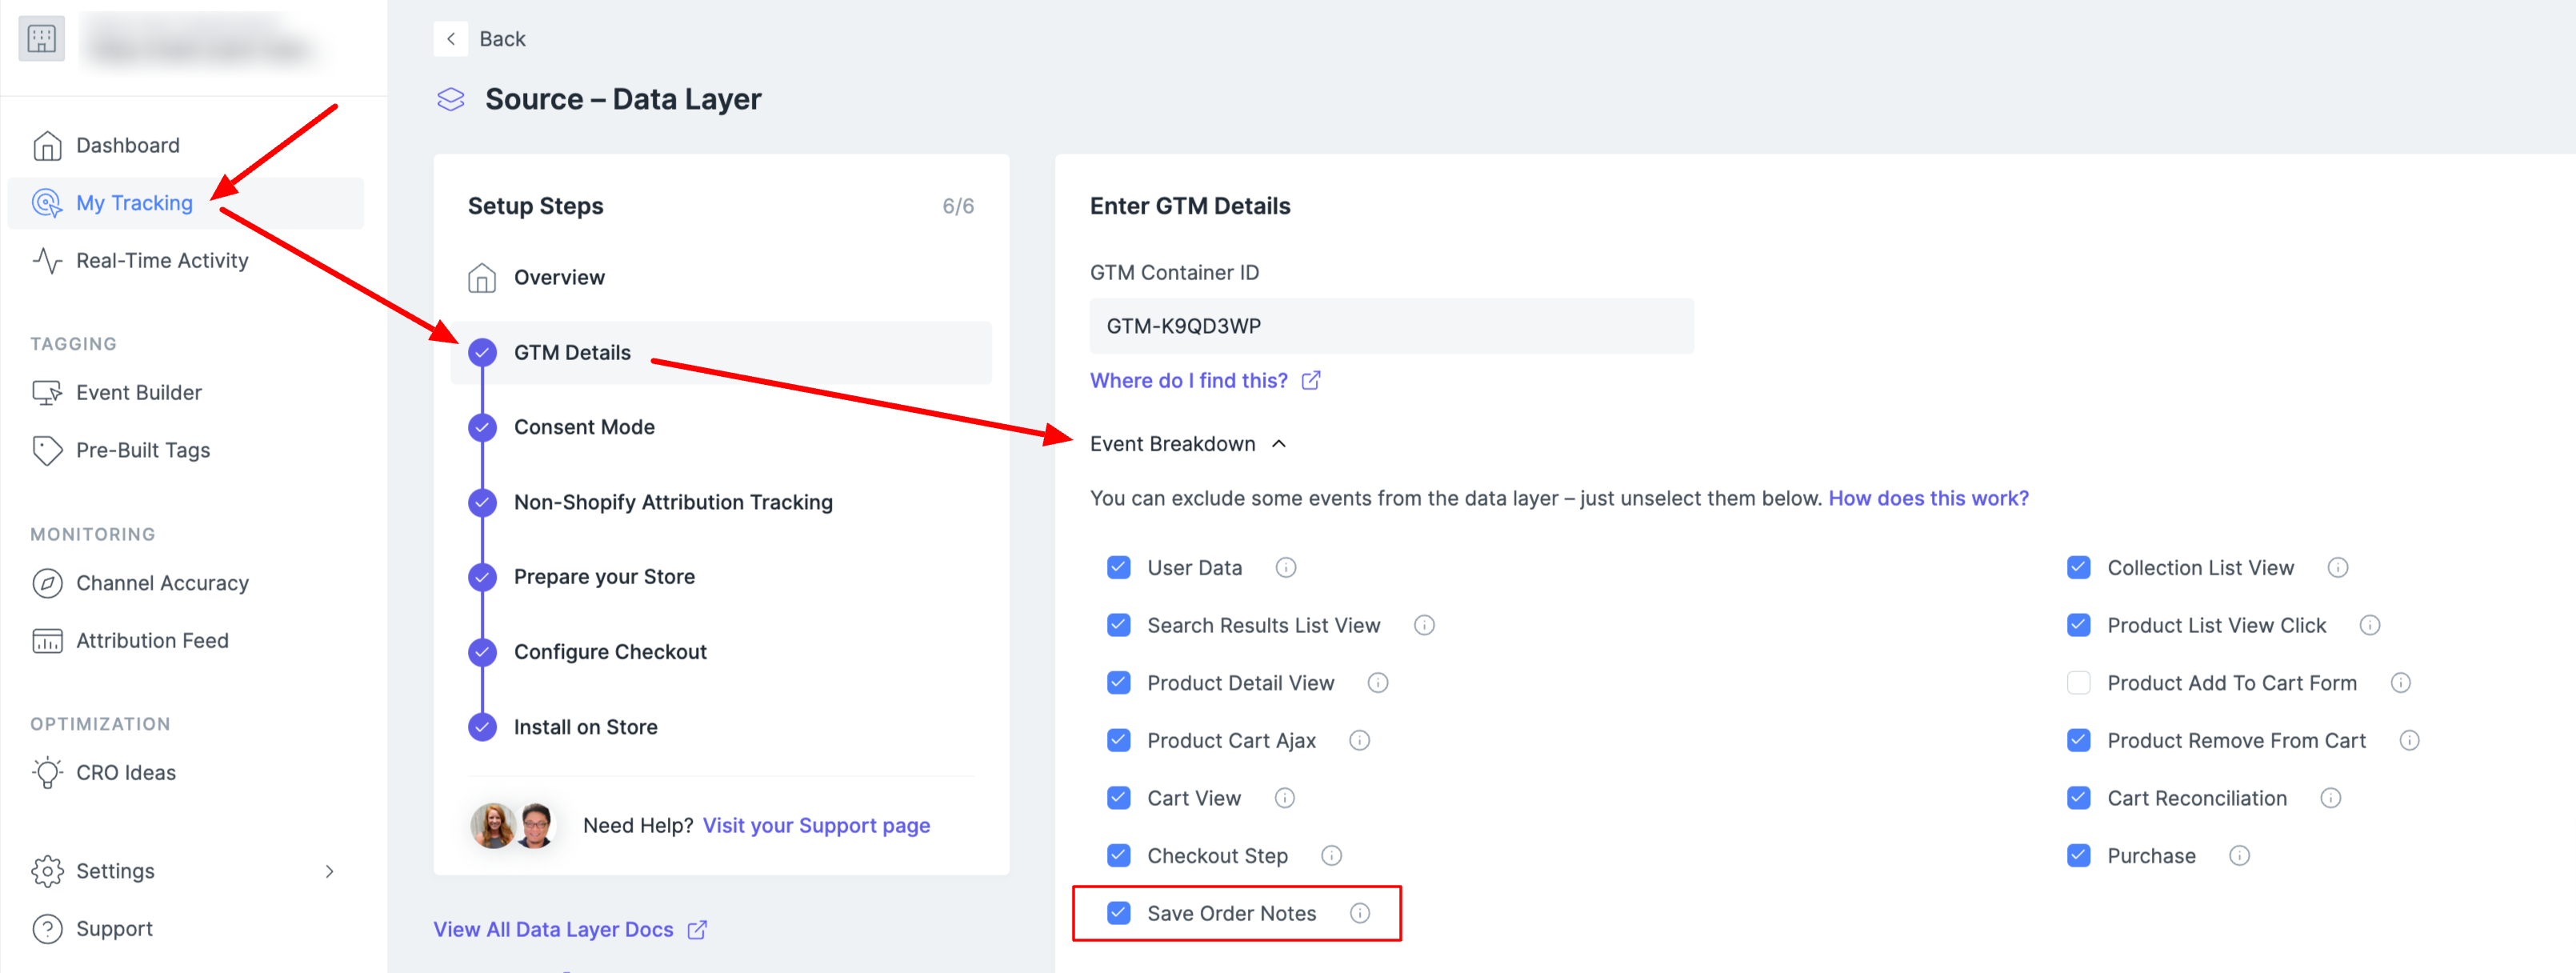Click the Attribution Feed icon
Viewport: 2576px width, 973px height.
(x=47, y=641)
